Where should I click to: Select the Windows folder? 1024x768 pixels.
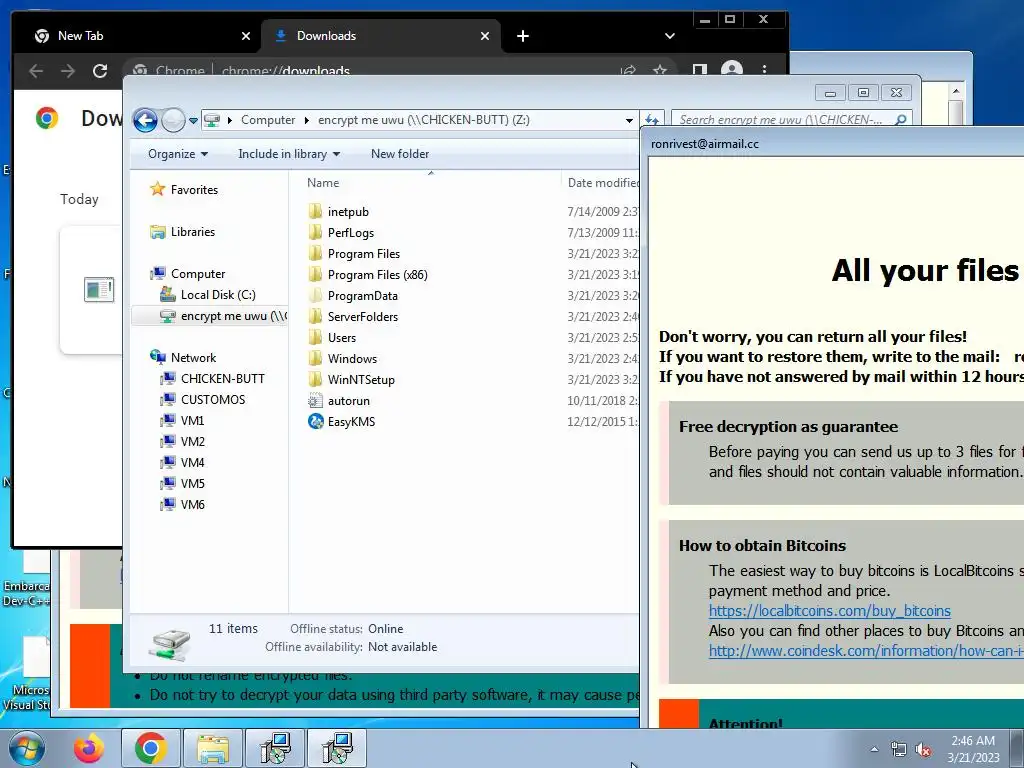coord(342,359)
